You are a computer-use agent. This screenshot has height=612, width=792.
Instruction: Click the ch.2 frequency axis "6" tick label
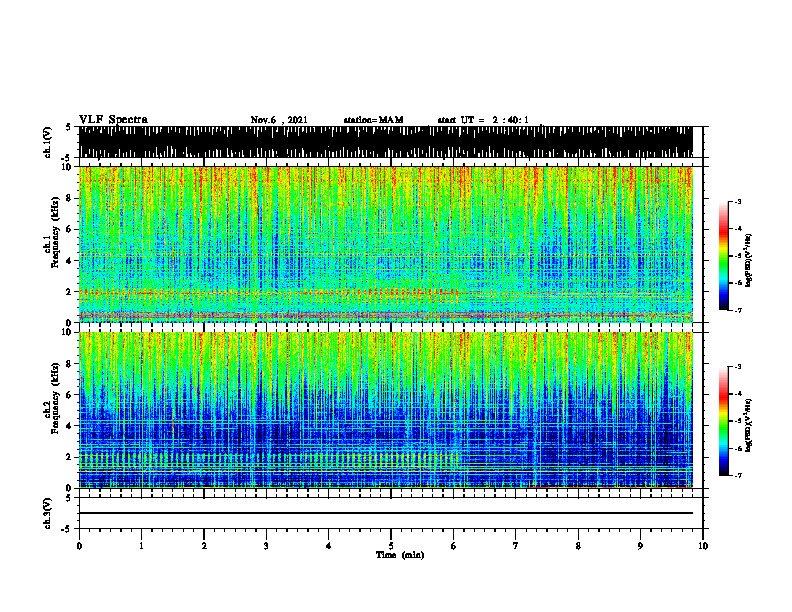click(70, 395)
